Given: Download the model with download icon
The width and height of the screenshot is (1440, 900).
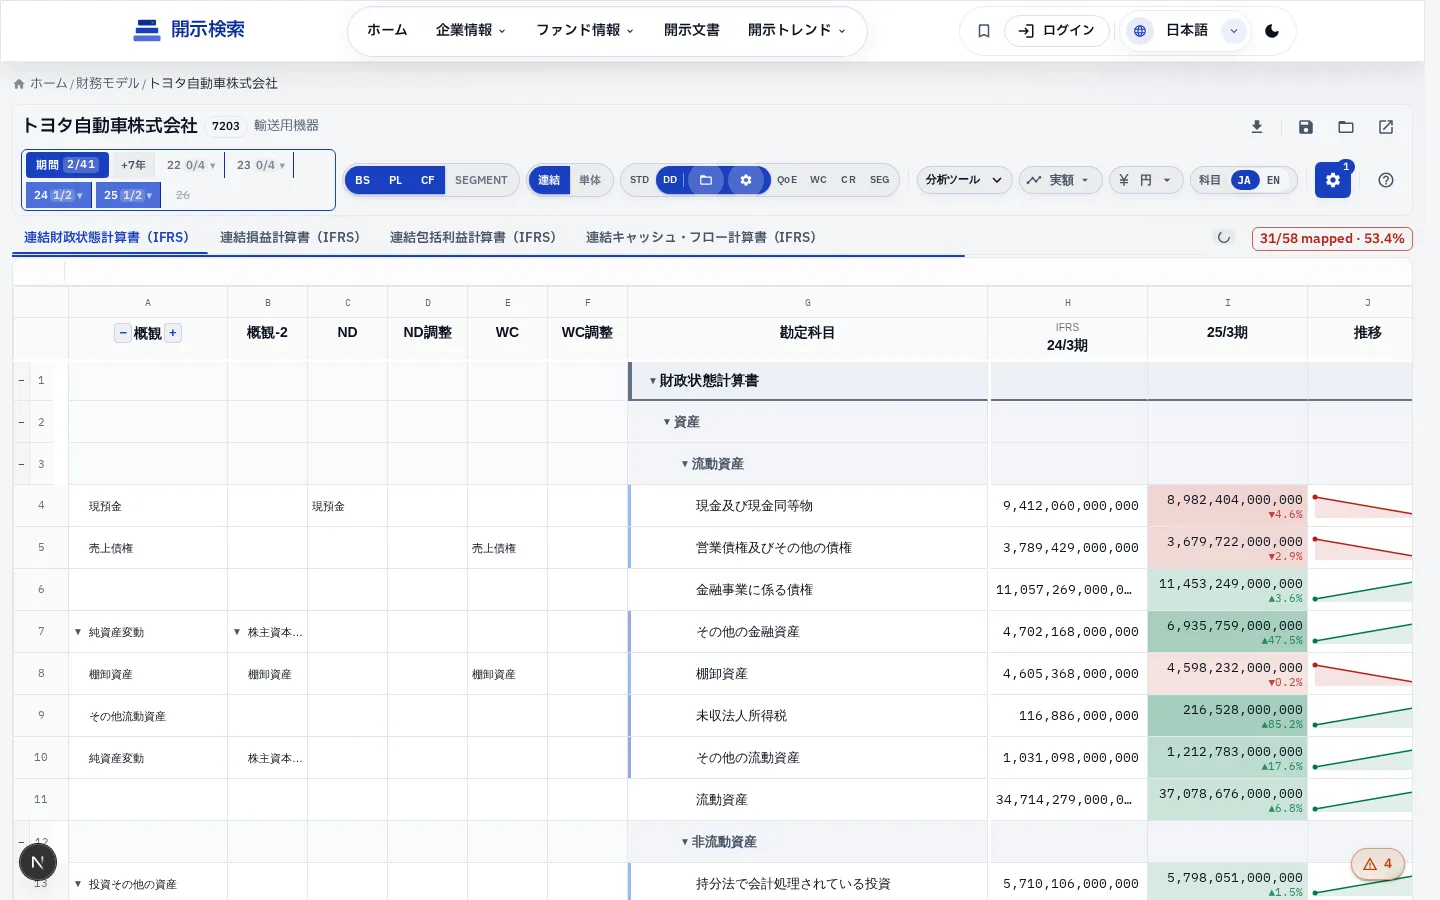Looking at the screenshot, I should click(1257, 127).
